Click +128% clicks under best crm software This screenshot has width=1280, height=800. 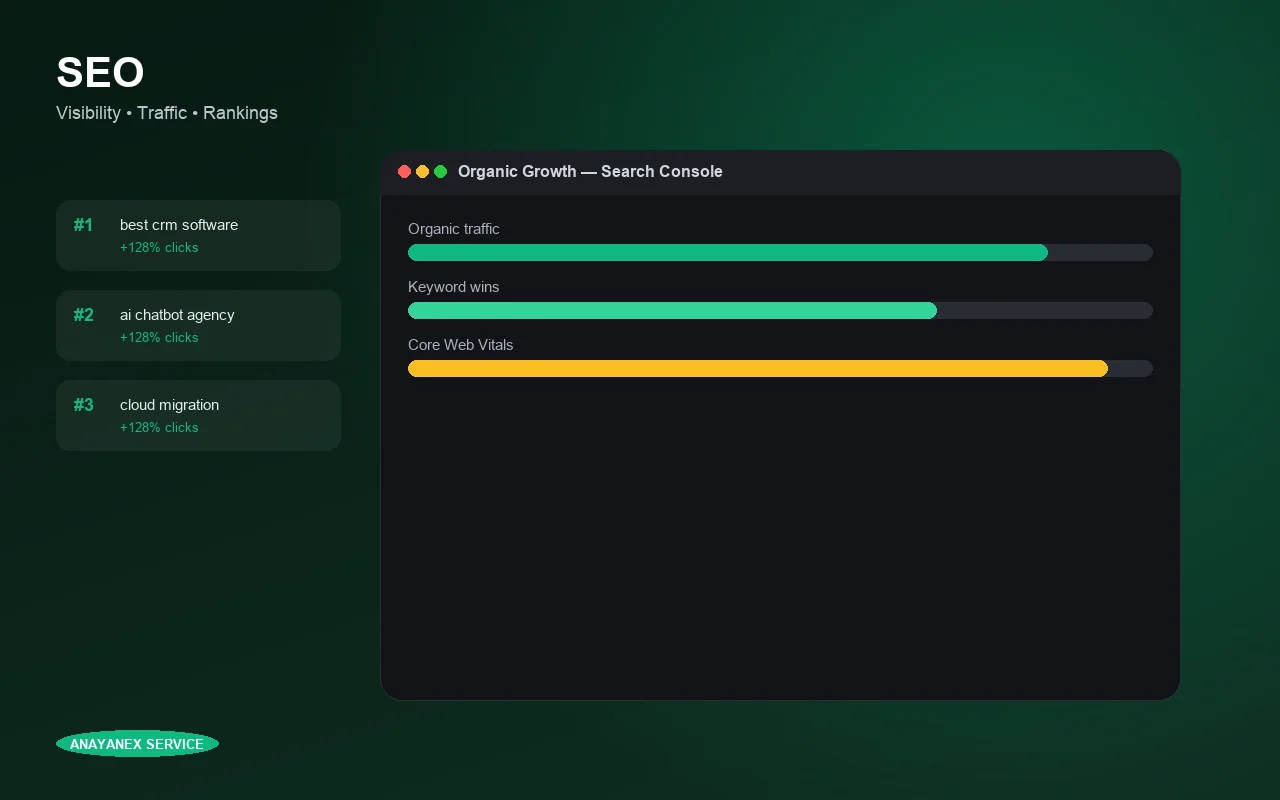tap(159, 248)
